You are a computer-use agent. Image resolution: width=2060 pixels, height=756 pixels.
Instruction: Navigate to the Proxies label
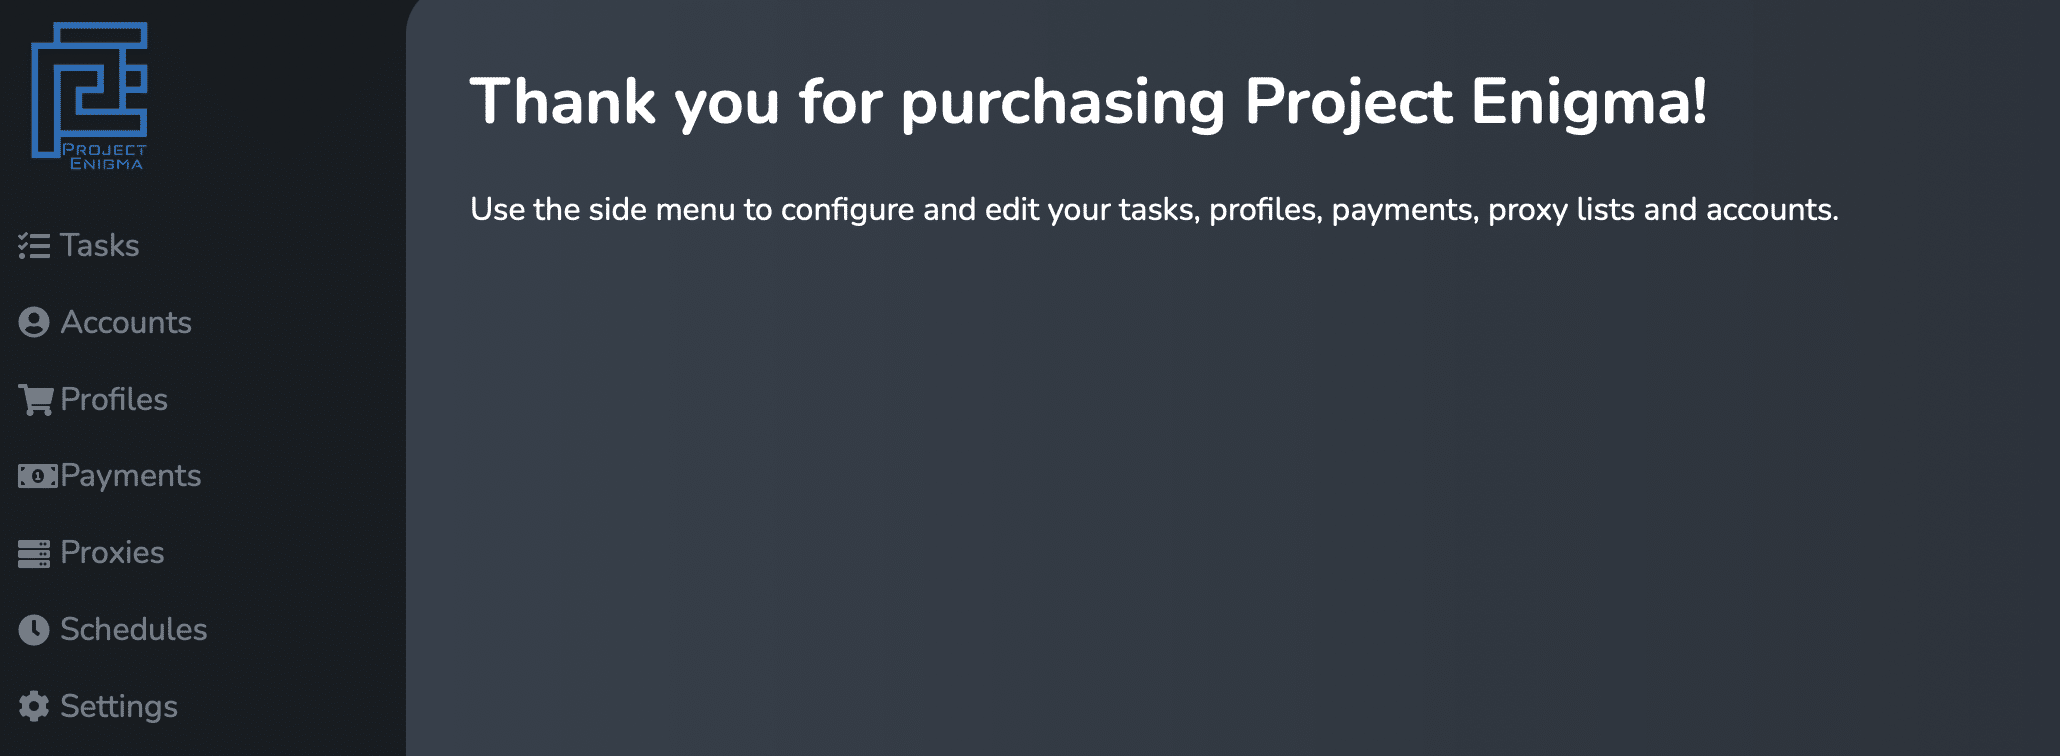112,552
